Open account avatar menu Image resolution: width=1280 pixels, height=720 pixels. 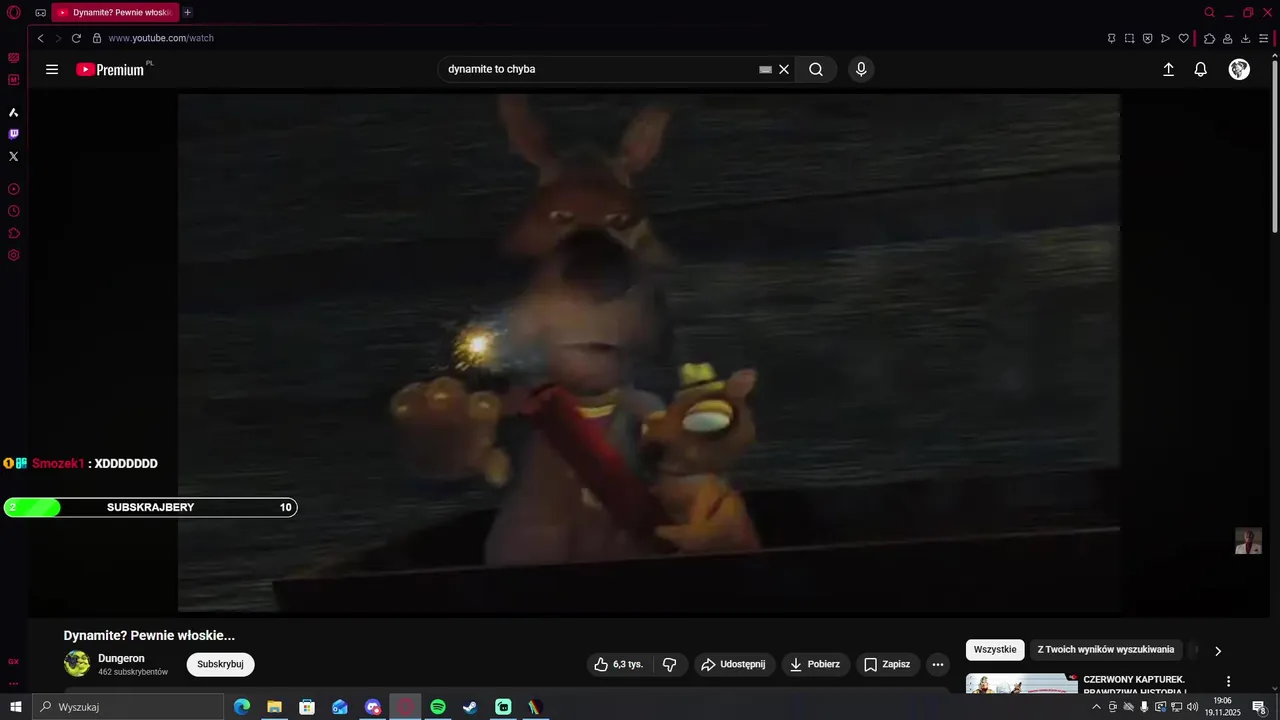click(x=1239, y=69)
